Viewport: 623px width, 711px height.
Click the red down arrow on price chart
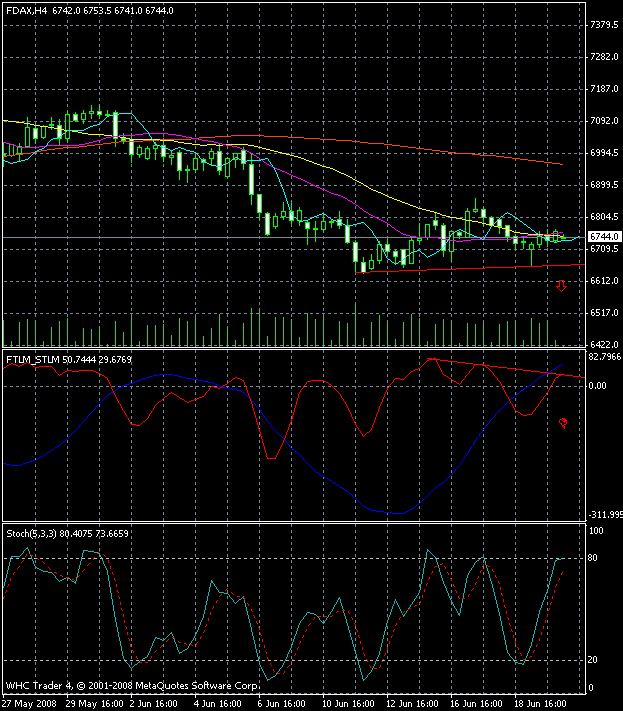561,287
